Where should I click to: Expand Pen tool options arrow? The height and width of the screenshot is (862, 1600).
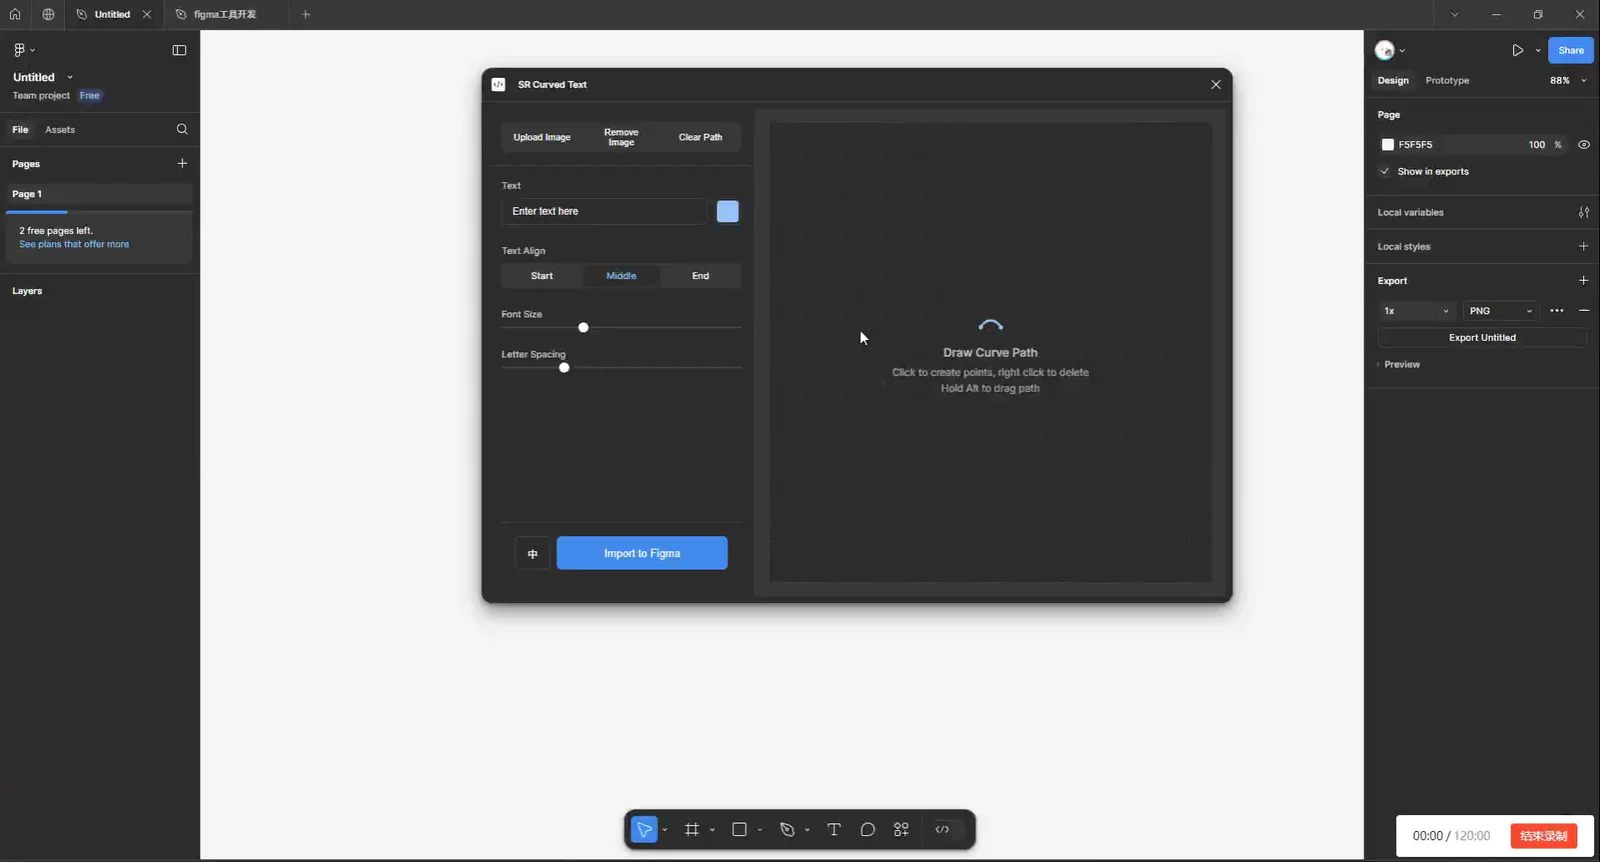(x=807, y=830)
